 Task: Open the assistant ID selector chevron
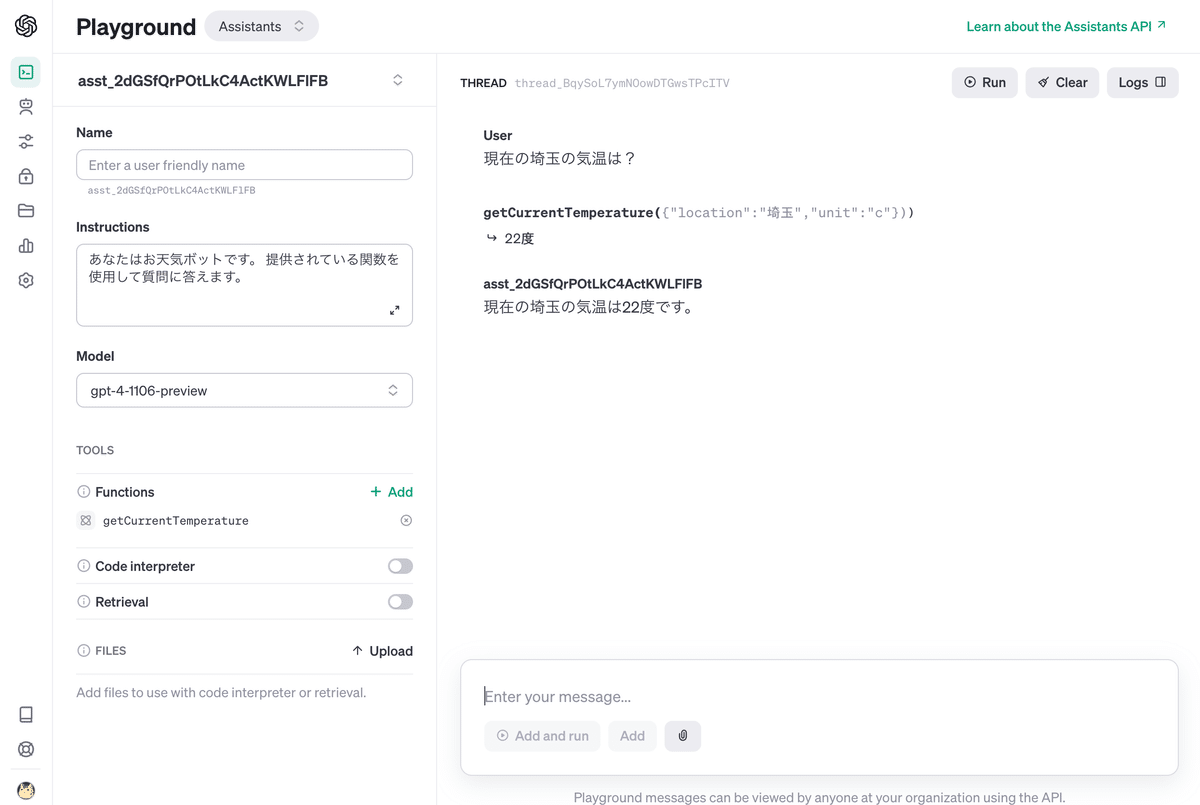(397, 81)
